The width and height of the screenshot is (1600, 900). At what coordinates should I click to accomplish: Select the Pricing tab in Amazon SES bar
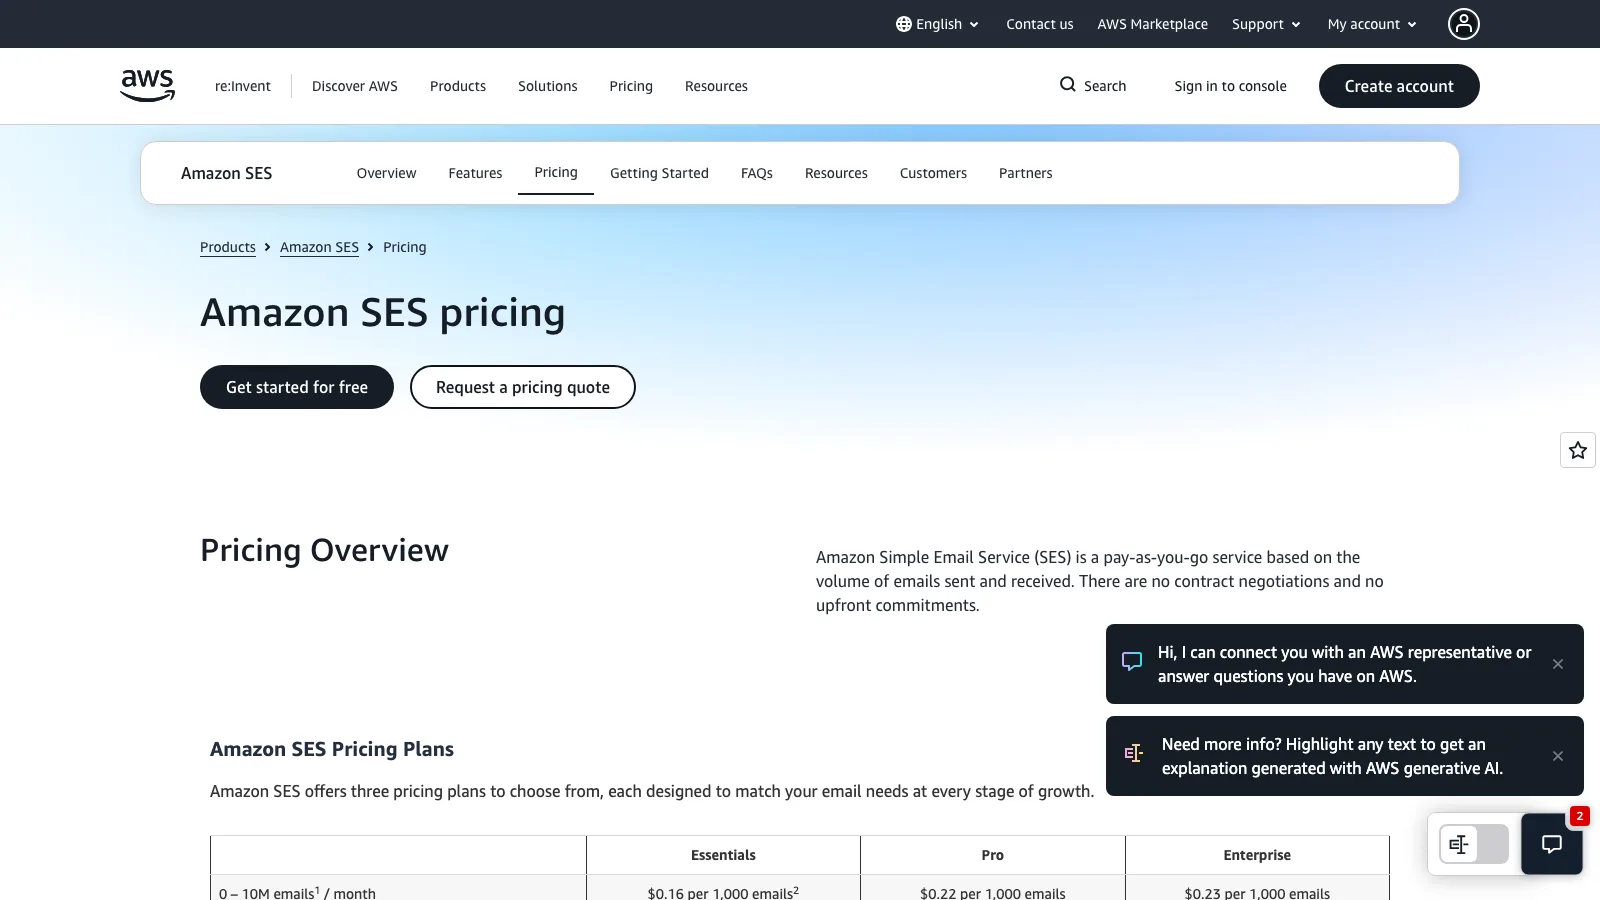pos(556,173)
